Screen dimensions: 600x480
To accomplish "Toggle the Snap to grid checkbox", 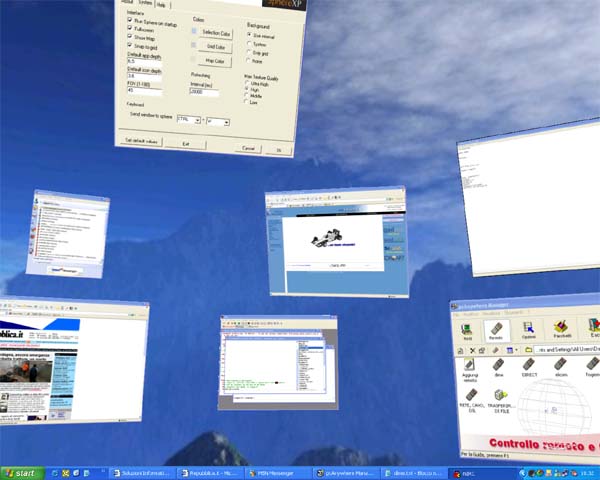I will [x=130, y=45].
